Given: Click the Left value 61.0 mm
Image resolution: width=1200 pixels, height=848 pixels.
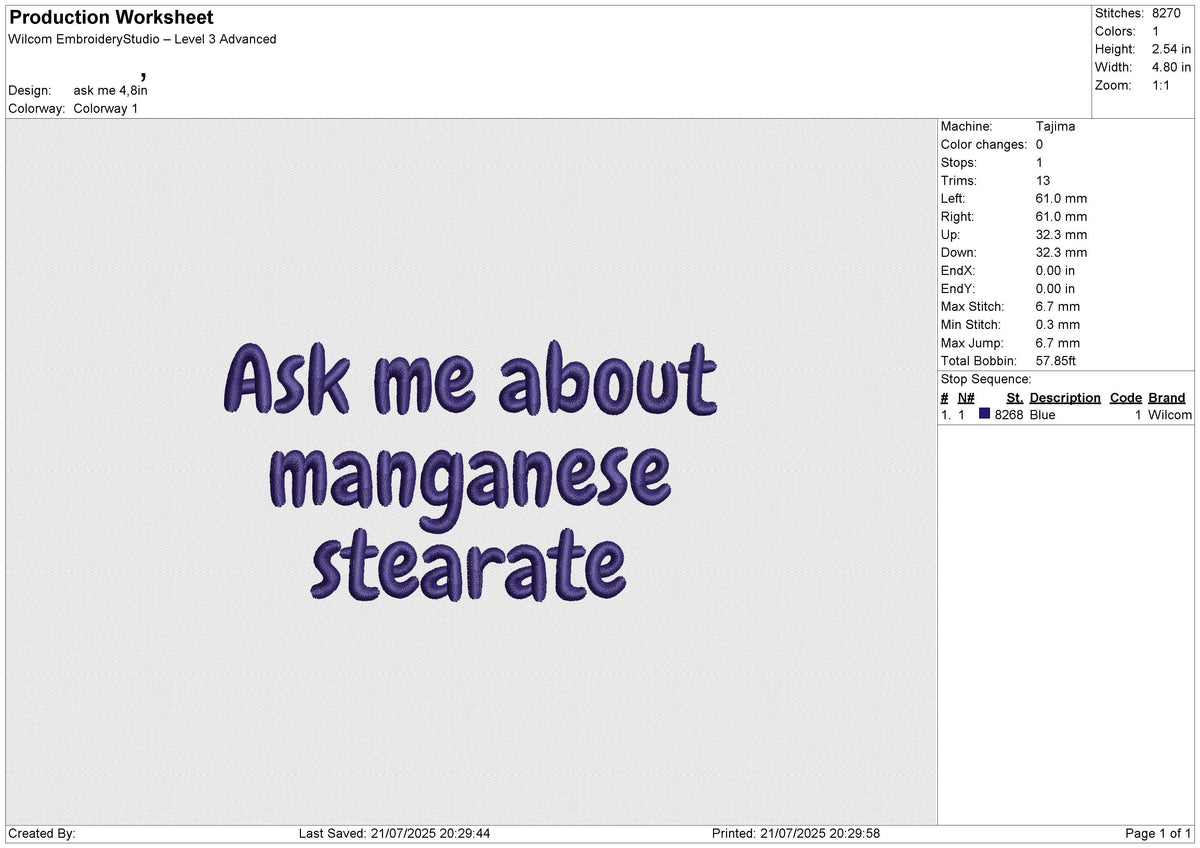Looking at the screenshot, I should pos(1061,198).
